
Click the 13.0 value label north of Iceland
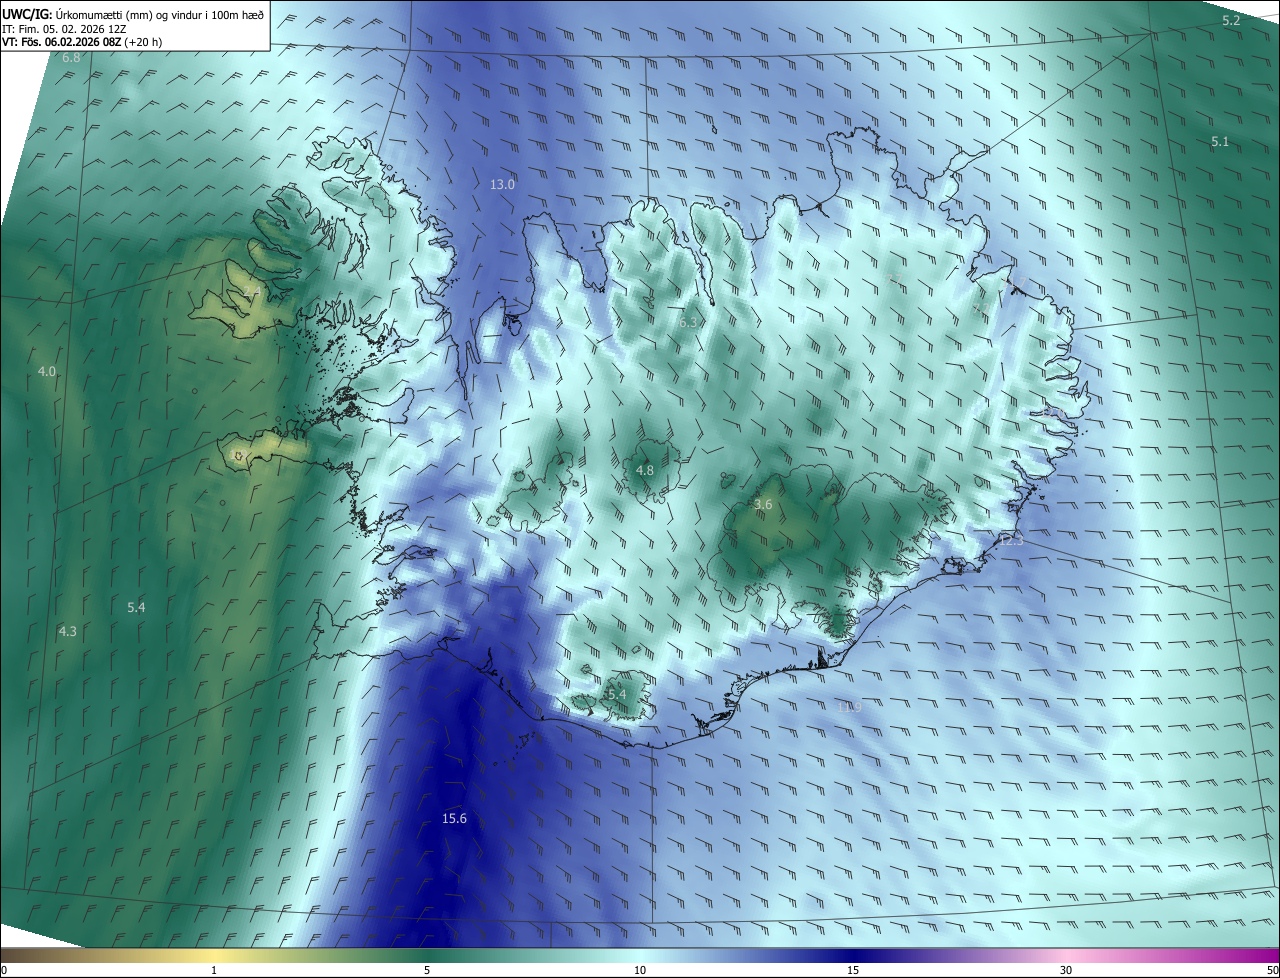coord(502,184)
